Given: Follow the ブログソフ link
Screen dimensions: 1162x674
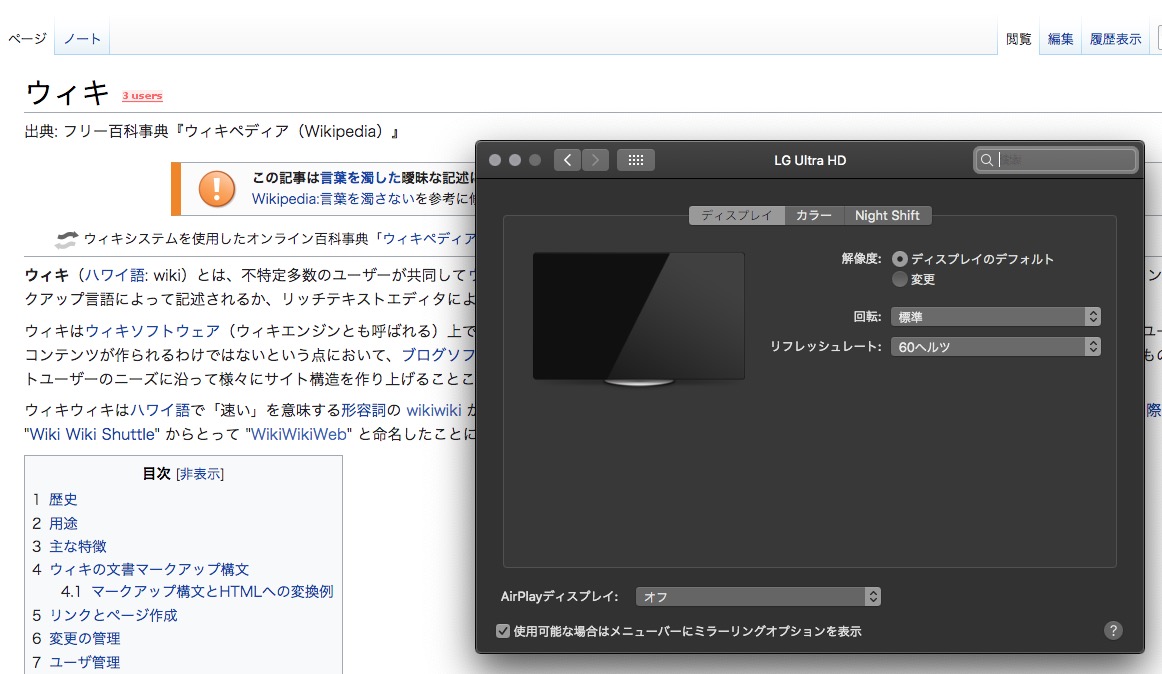Looking at the screenshot, I should tap(438, 354).
